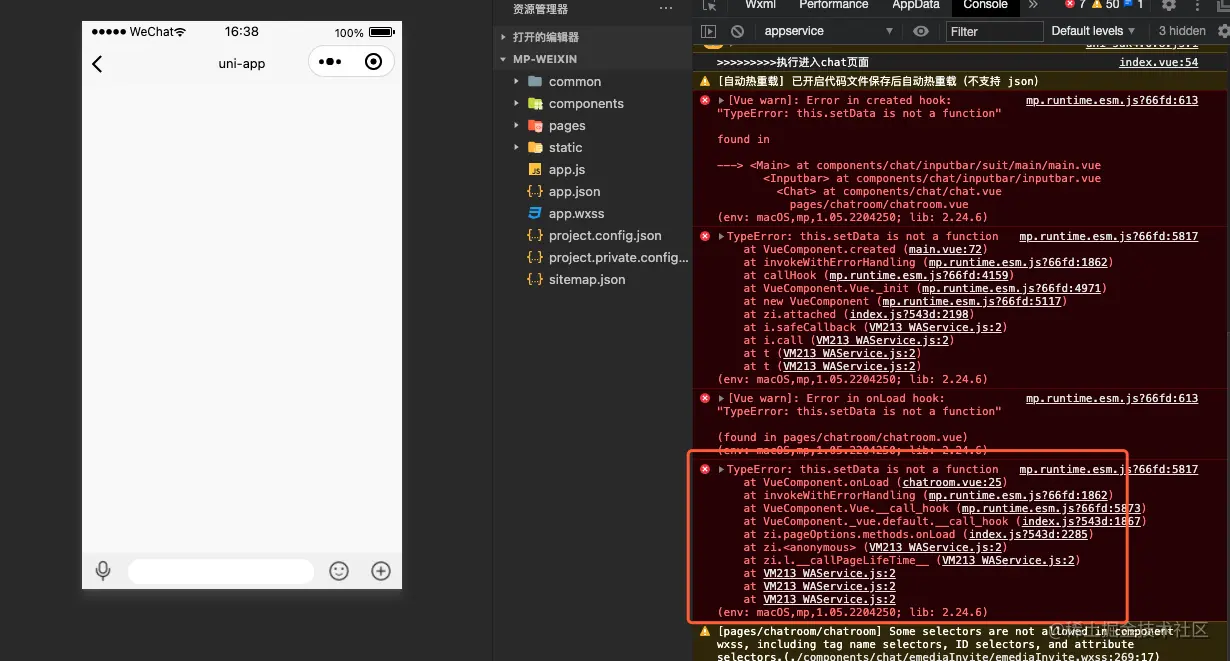Clear the console with the ban icon
This screenshot has width=1230, height=661.
(x=738, y=32)
